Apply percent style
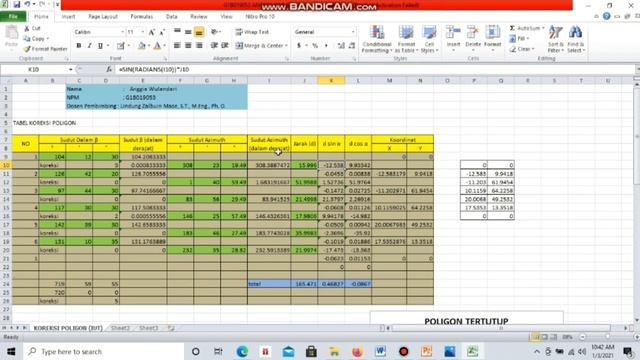 click(x=315, y=46)
